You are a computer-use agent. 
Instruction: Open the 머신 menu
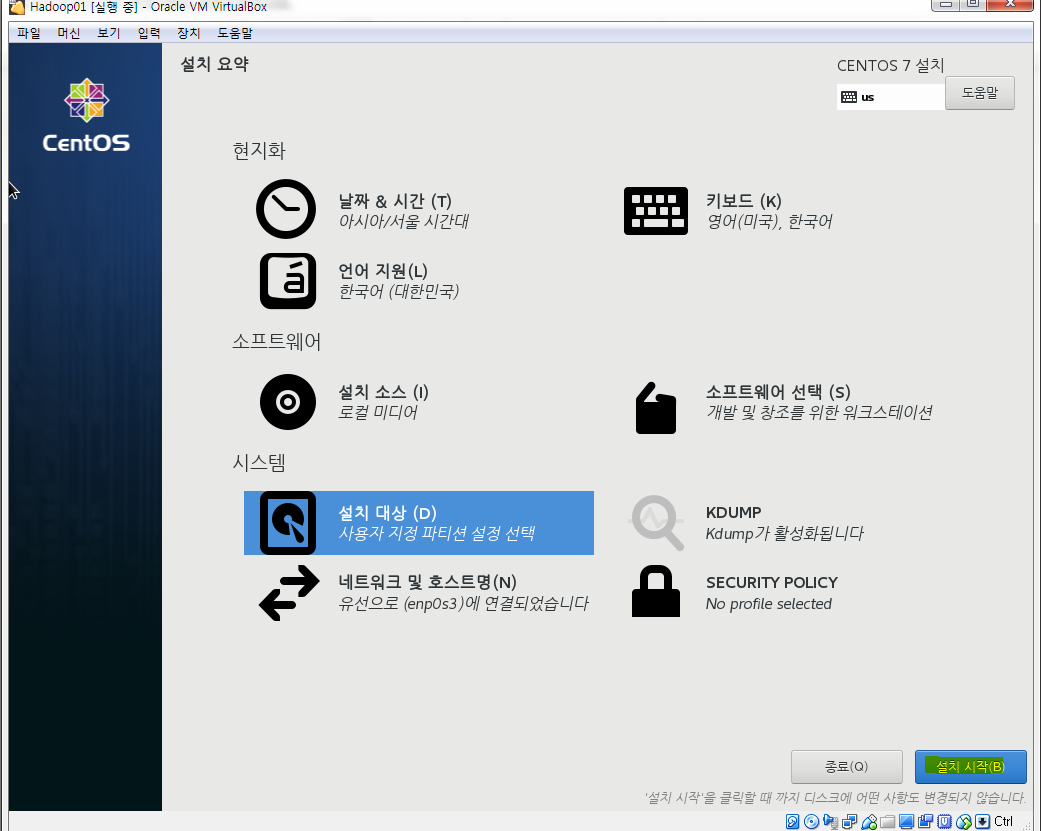pyautogui.click(x=68, y=33)
